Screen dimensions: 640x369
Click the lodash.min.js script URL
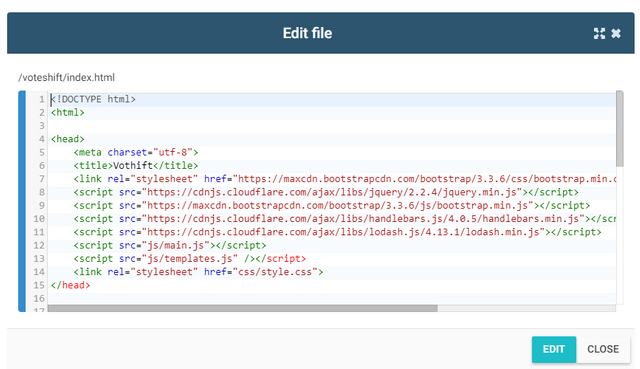pyautogui.click(x=343, y=232)
